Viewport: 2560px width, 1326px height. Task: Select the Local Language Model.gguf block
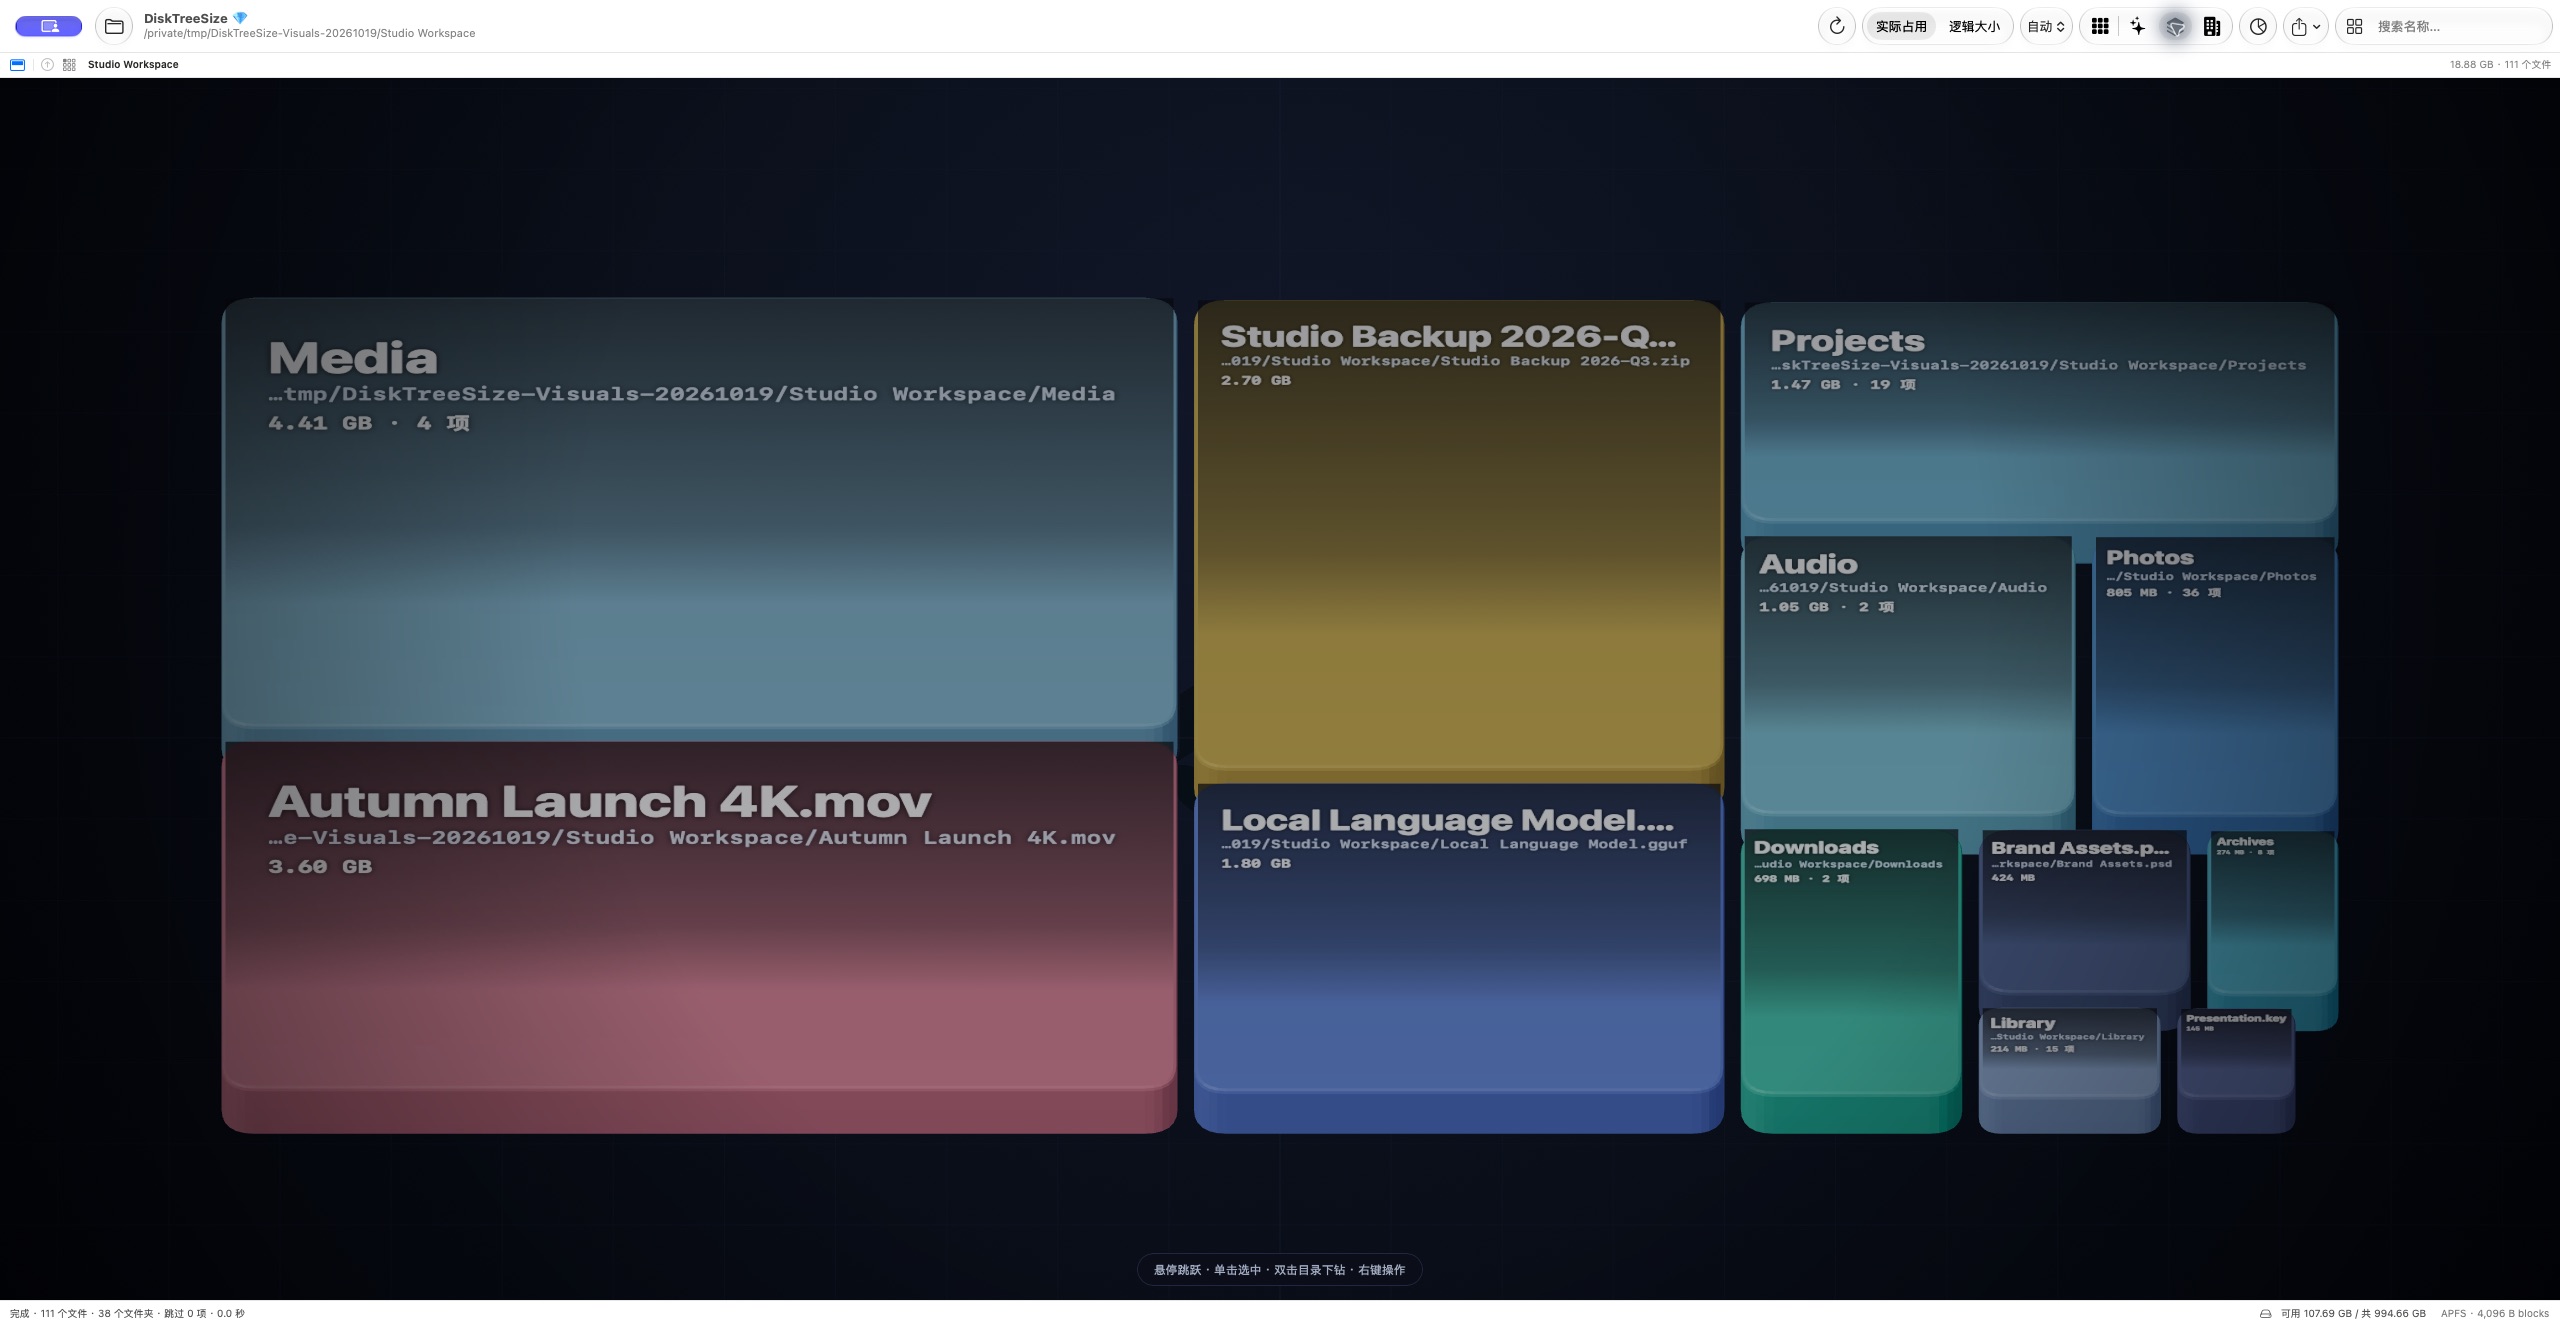tap(1458, 958)
